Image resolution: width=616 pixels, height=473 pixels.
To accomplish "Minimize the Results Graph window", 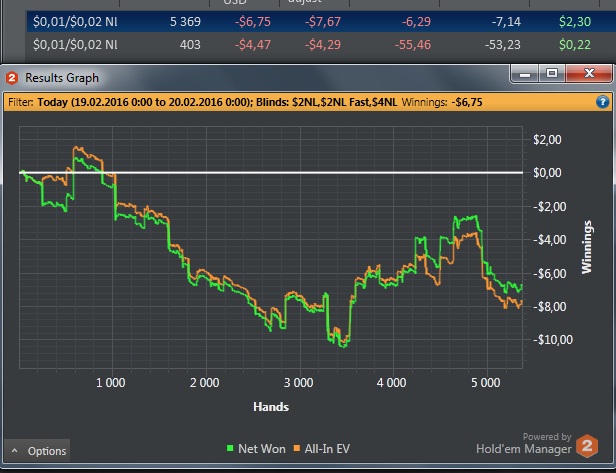I will point(525,73).
